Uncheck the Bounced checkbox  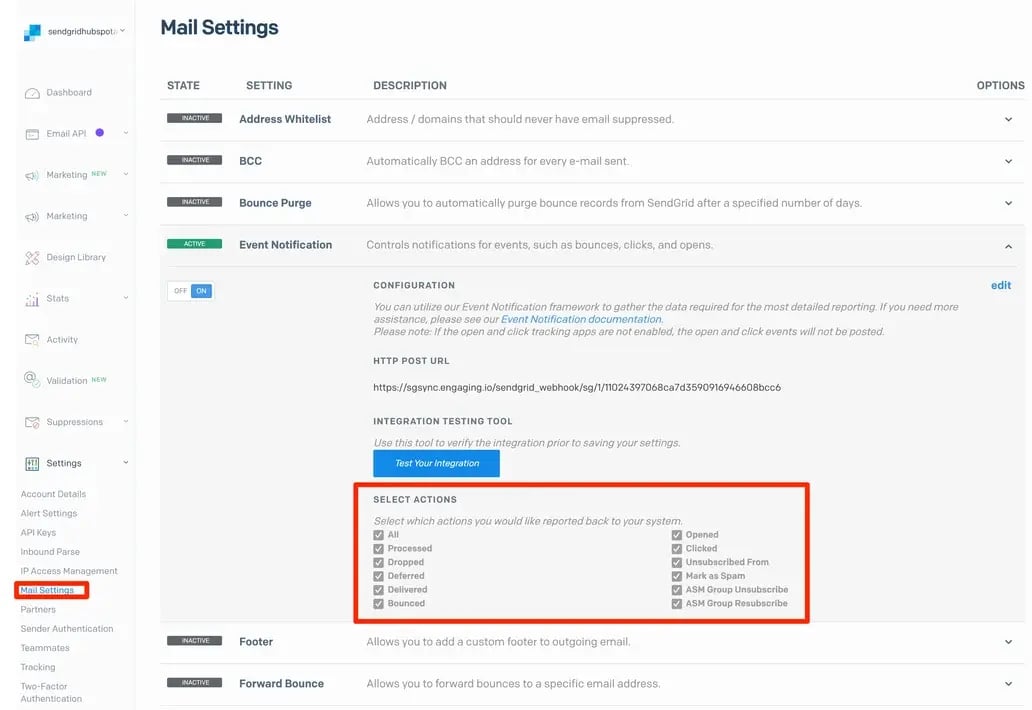(x=379, y=604)
